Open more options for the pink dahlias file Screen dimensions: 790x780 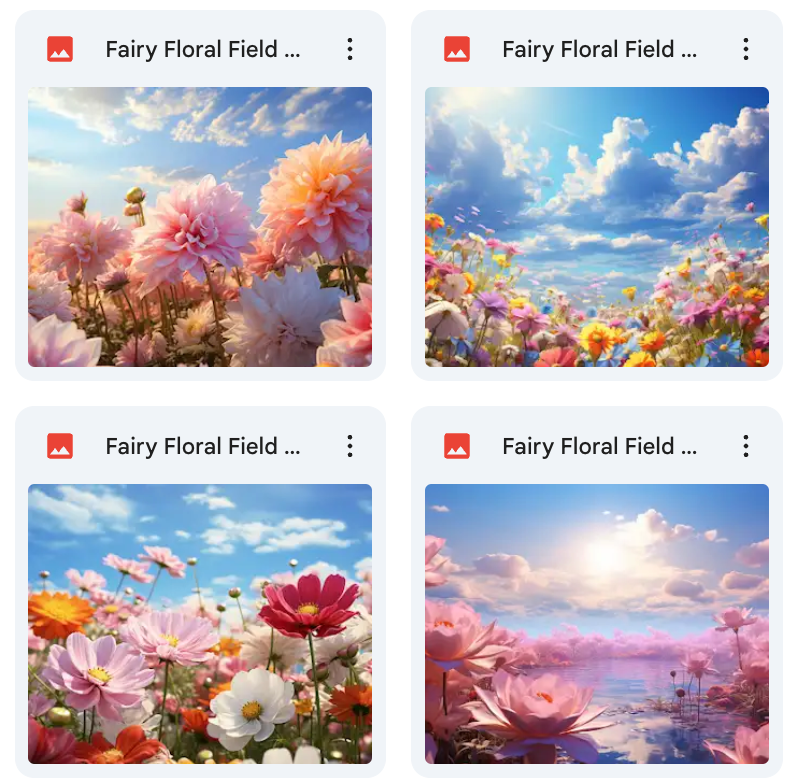(350, 49)
